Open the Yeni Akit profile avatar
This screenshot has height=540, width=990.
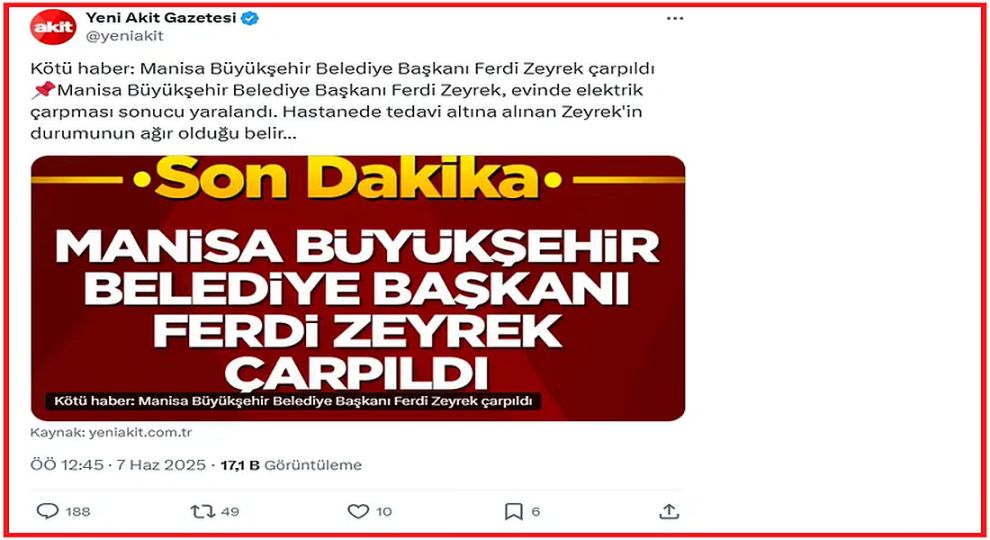53,27
